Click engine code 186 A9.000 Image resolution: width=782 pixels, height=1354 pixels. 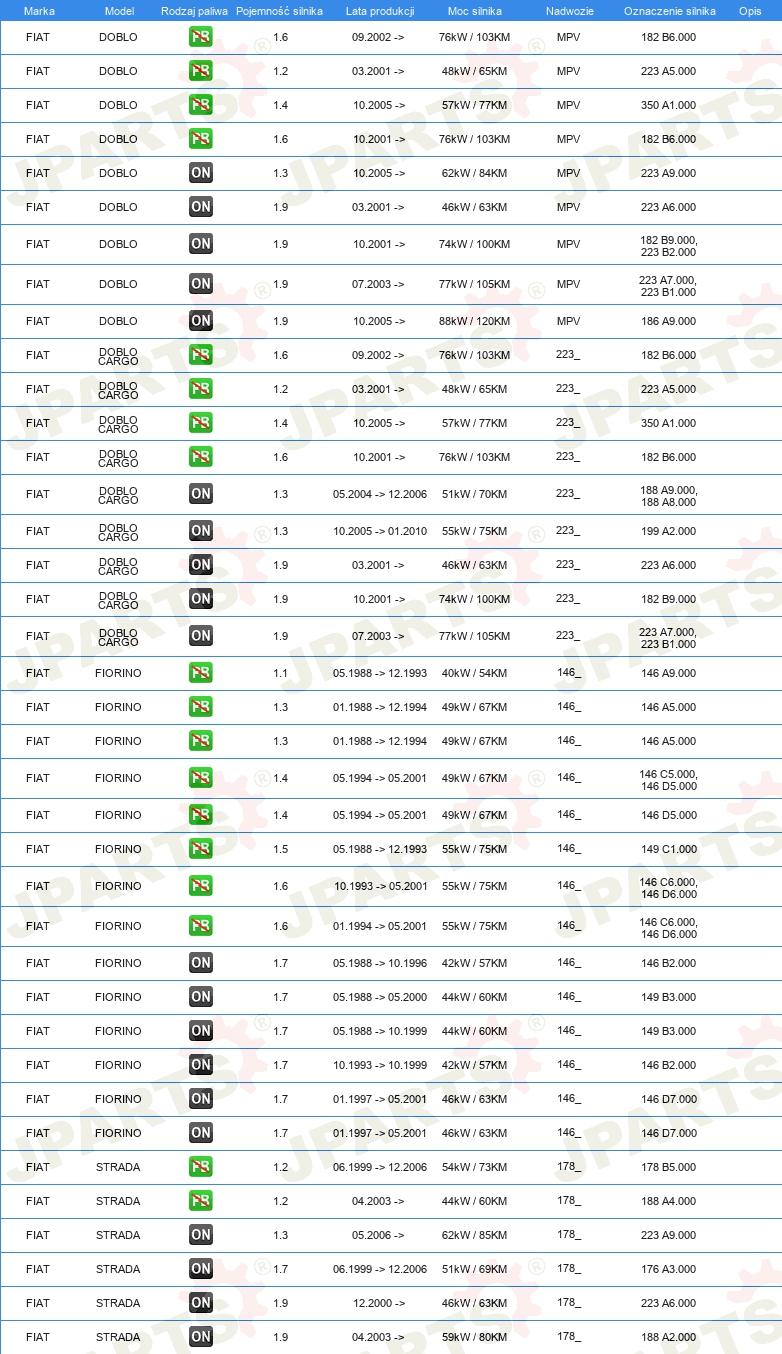click(669, 321)
